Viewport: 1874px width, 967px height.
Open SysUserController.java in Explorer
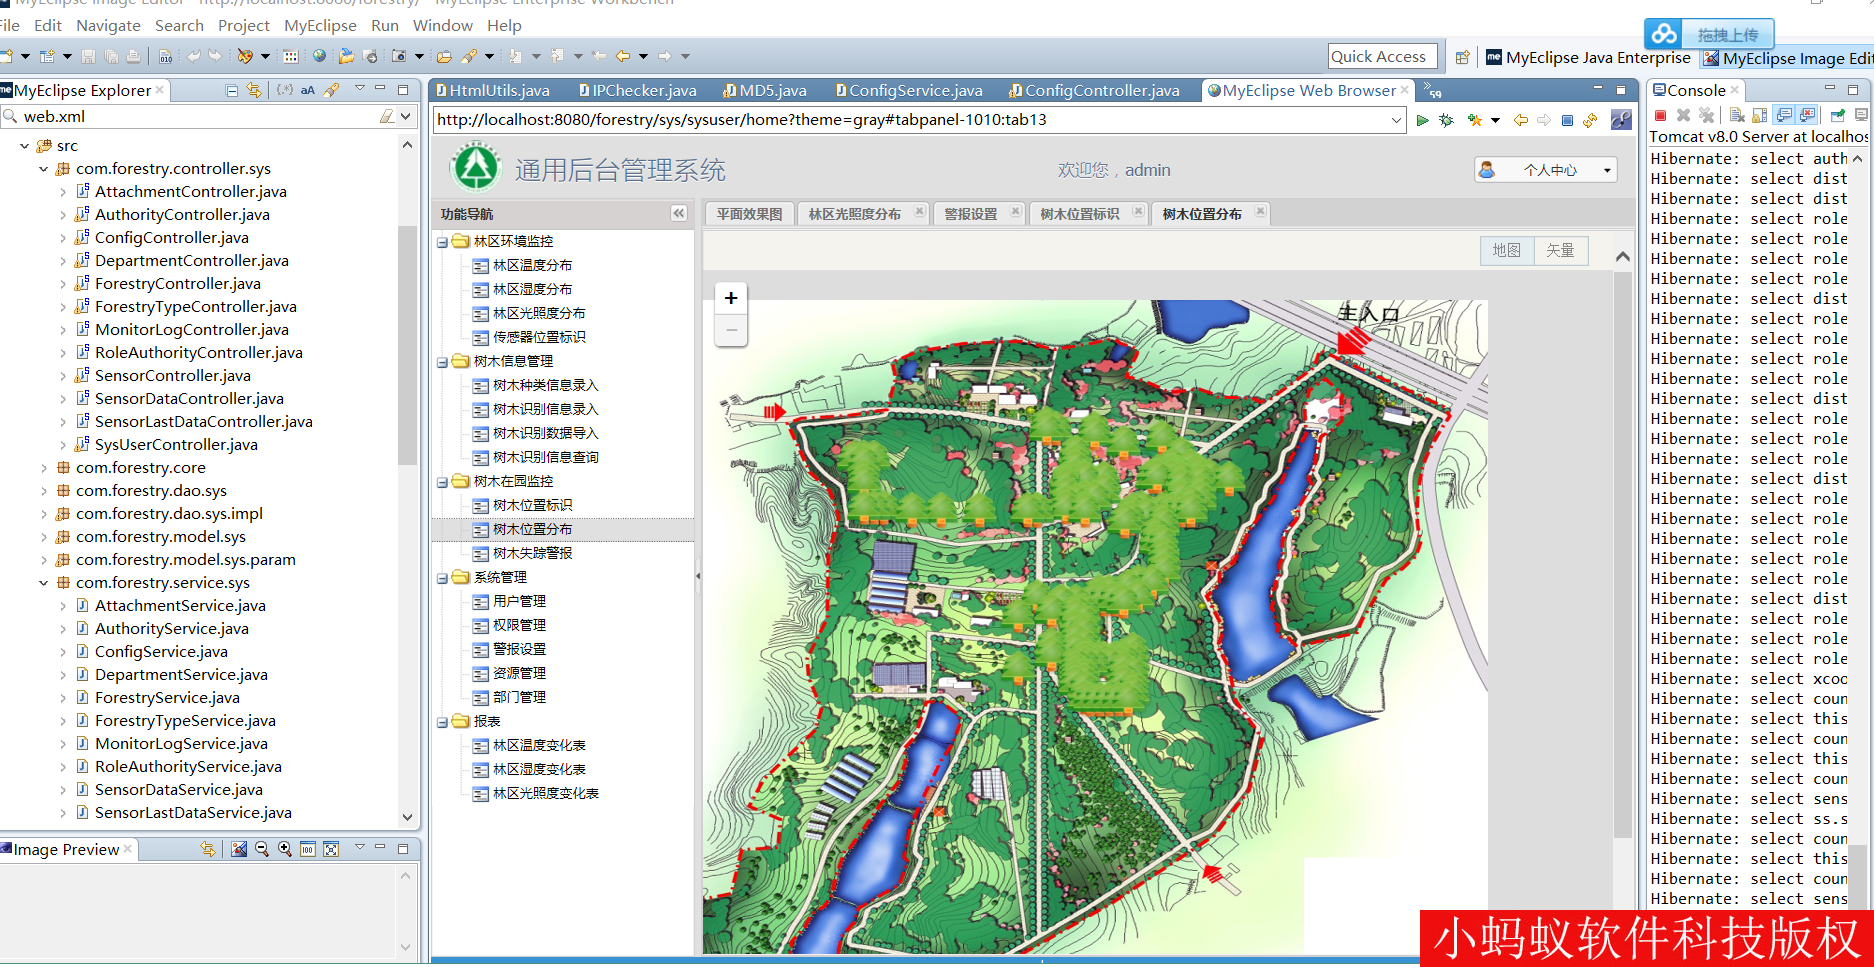pyautogui.click(x=176, y=445)
